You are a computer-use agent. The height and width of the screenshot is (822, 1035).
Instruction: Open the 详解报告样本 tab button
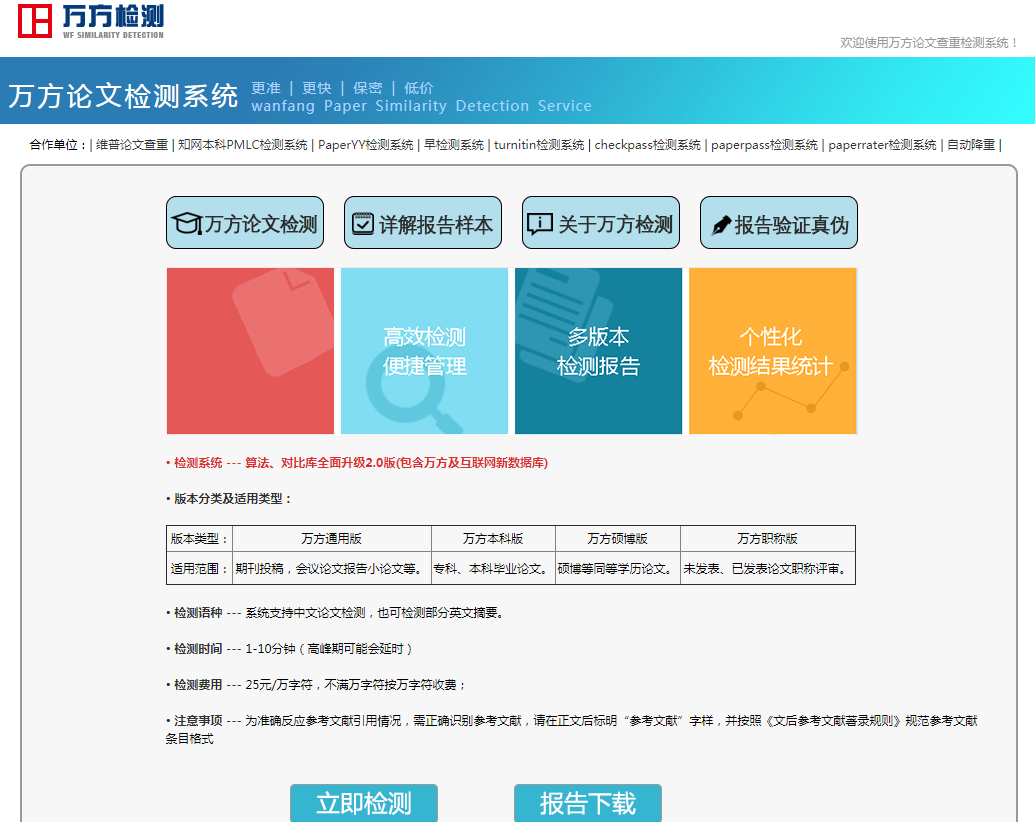click(422, 223)
